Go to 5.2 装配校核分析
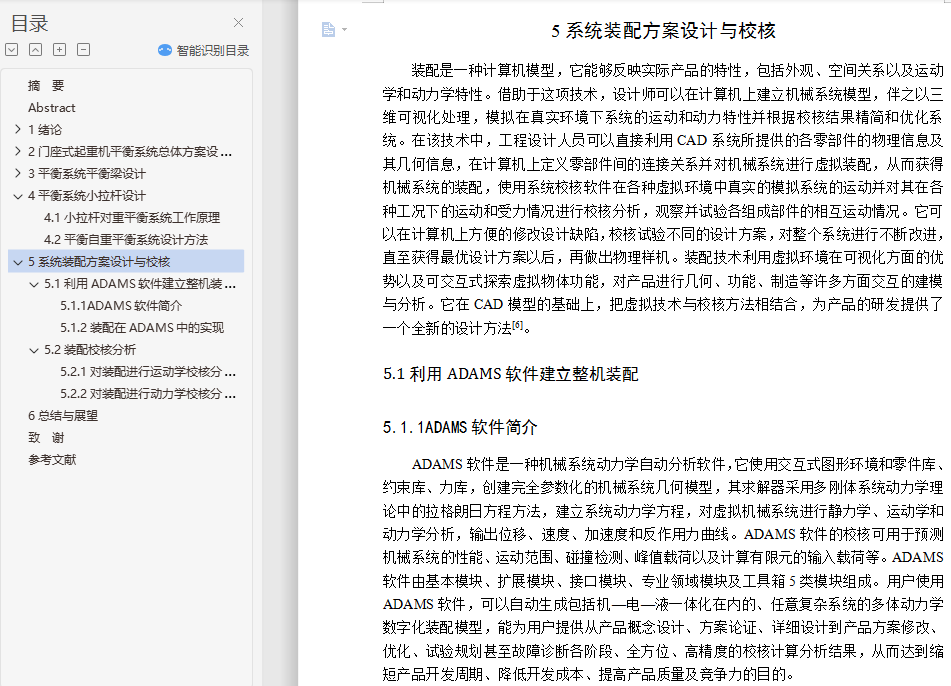This screenshot has width=951, height=686. click(90, 349)
